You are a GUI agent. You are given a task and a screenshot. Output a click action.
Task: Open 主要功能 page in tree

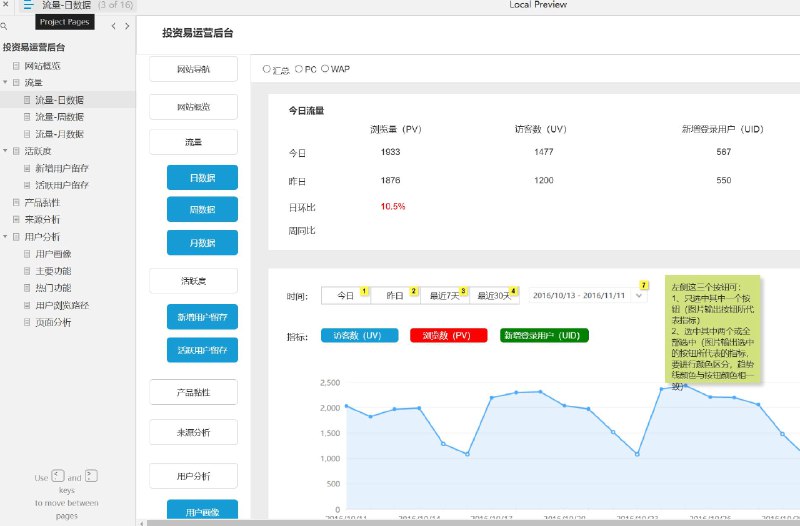coord(53,271)
